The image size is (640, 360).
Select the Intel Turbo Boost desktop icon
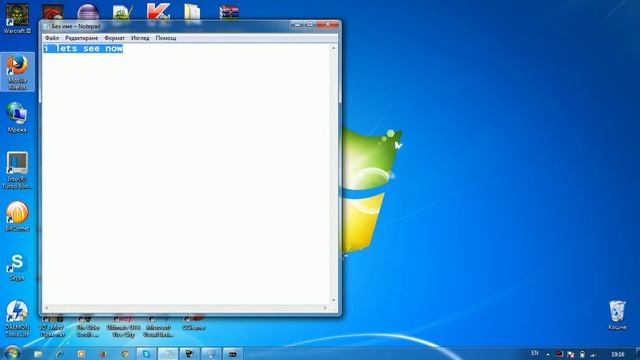click(17, 170)
